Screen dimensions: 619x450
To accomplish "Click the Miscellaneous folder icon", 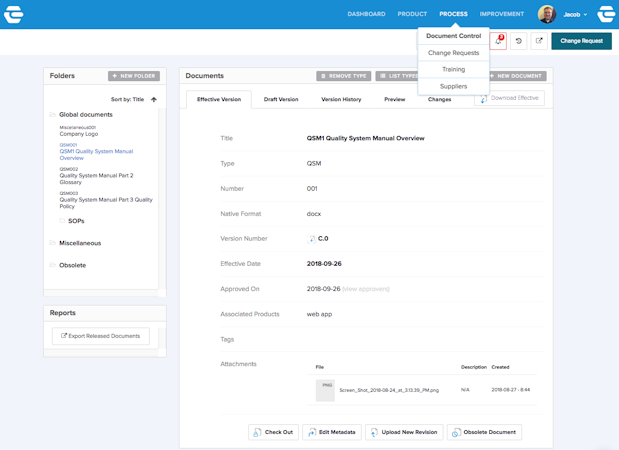I will [x=52, y=243].
